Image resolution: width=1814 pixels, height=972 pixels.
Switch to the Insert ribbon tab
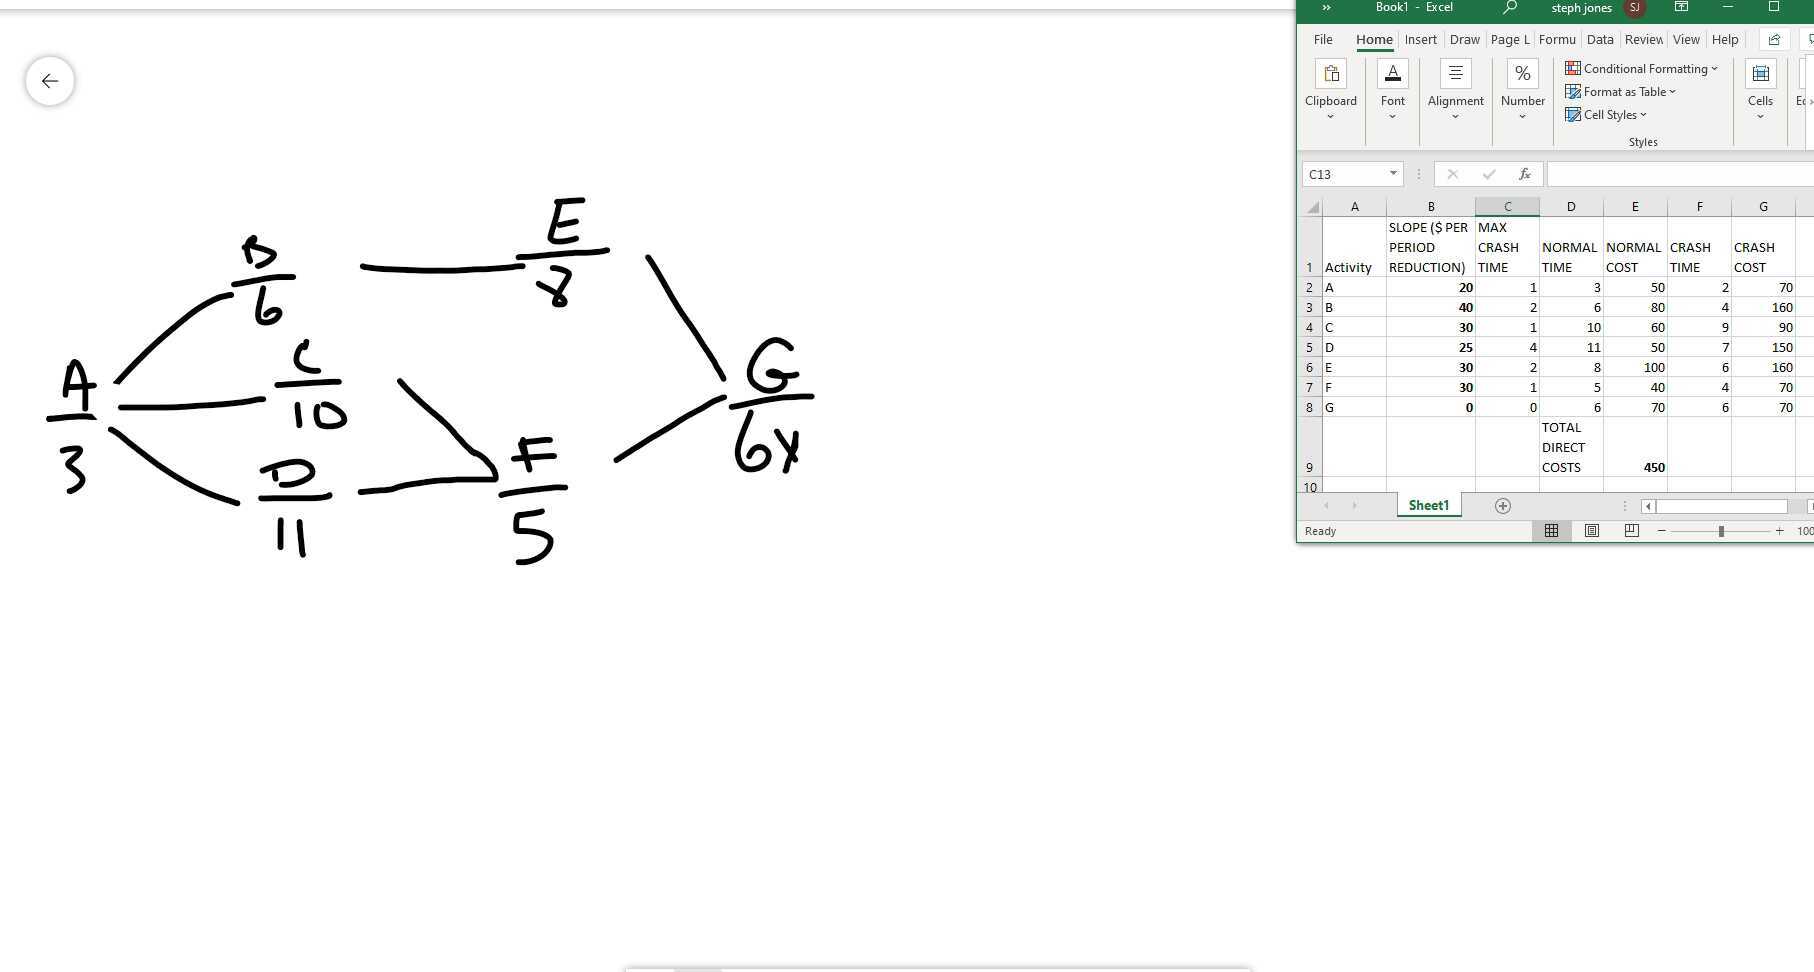(1420, 40)
